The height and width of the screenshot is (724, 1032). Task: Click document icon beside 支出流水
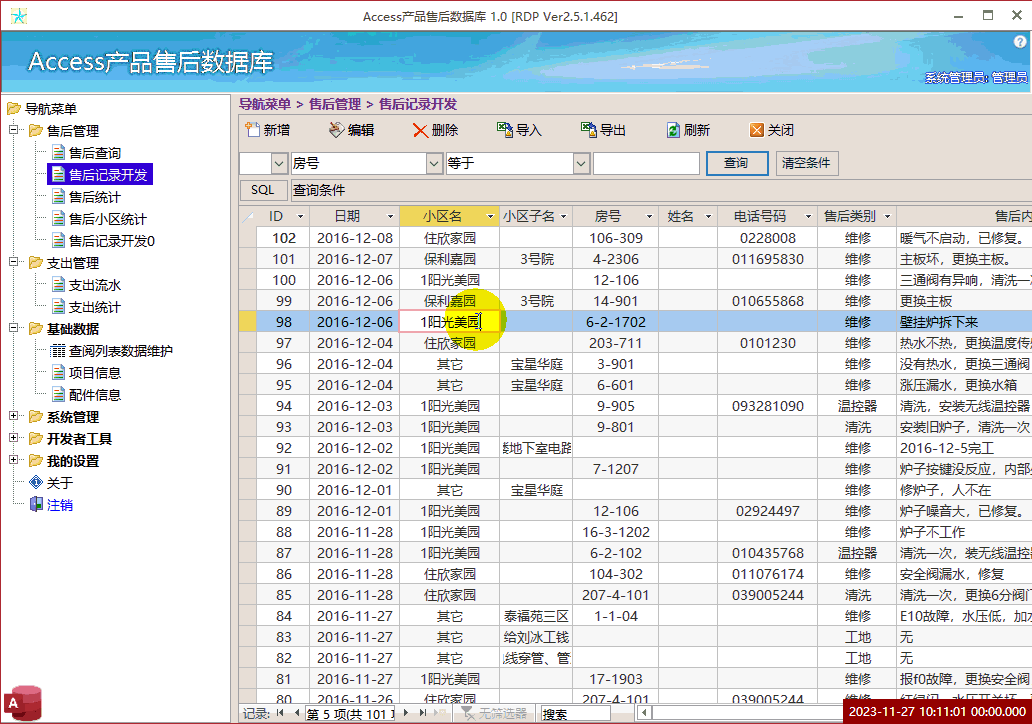[59, 285]
